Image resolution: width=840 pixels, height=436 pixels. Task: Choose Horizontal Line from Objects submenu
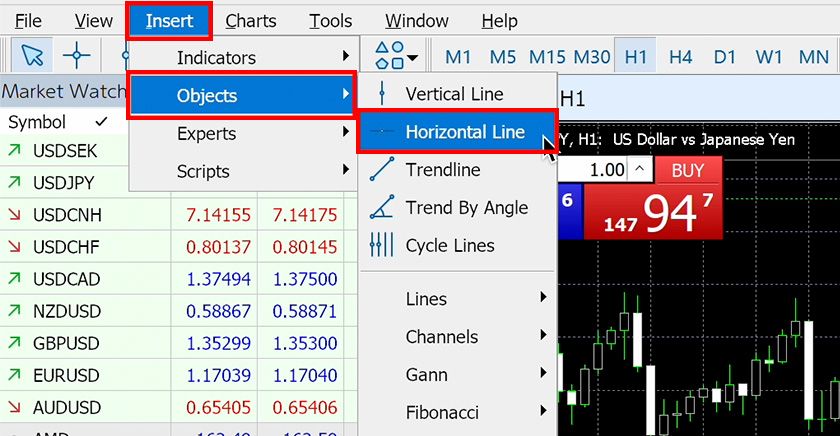click(x=464, y=132)
